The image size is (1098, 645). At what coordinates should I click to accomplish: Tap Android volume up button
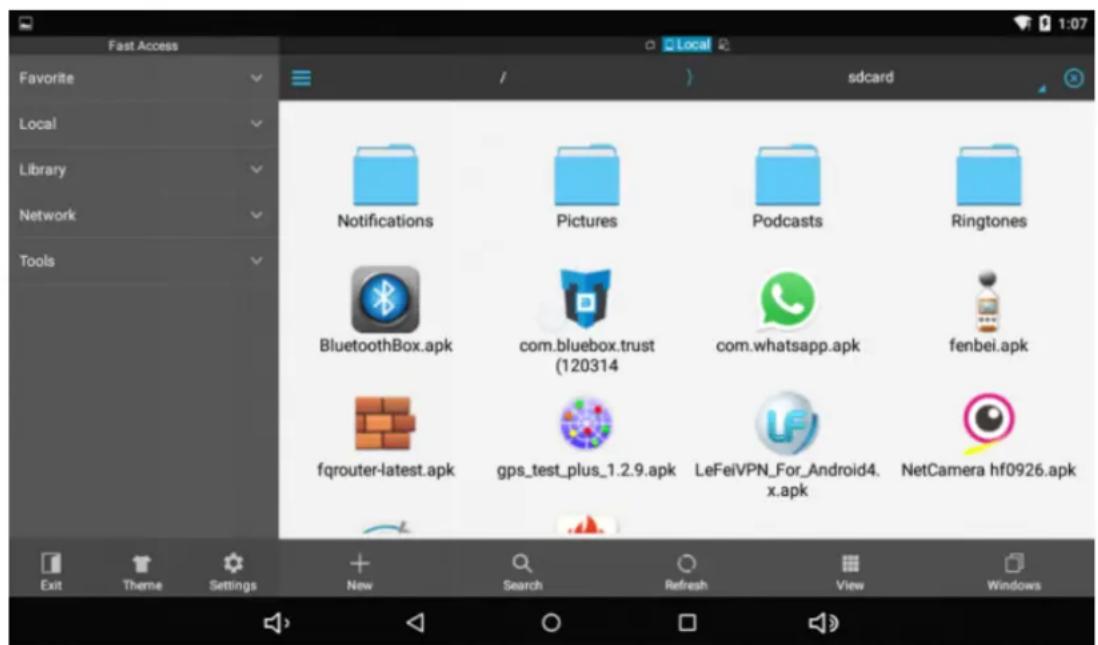(x=824, y=622)
